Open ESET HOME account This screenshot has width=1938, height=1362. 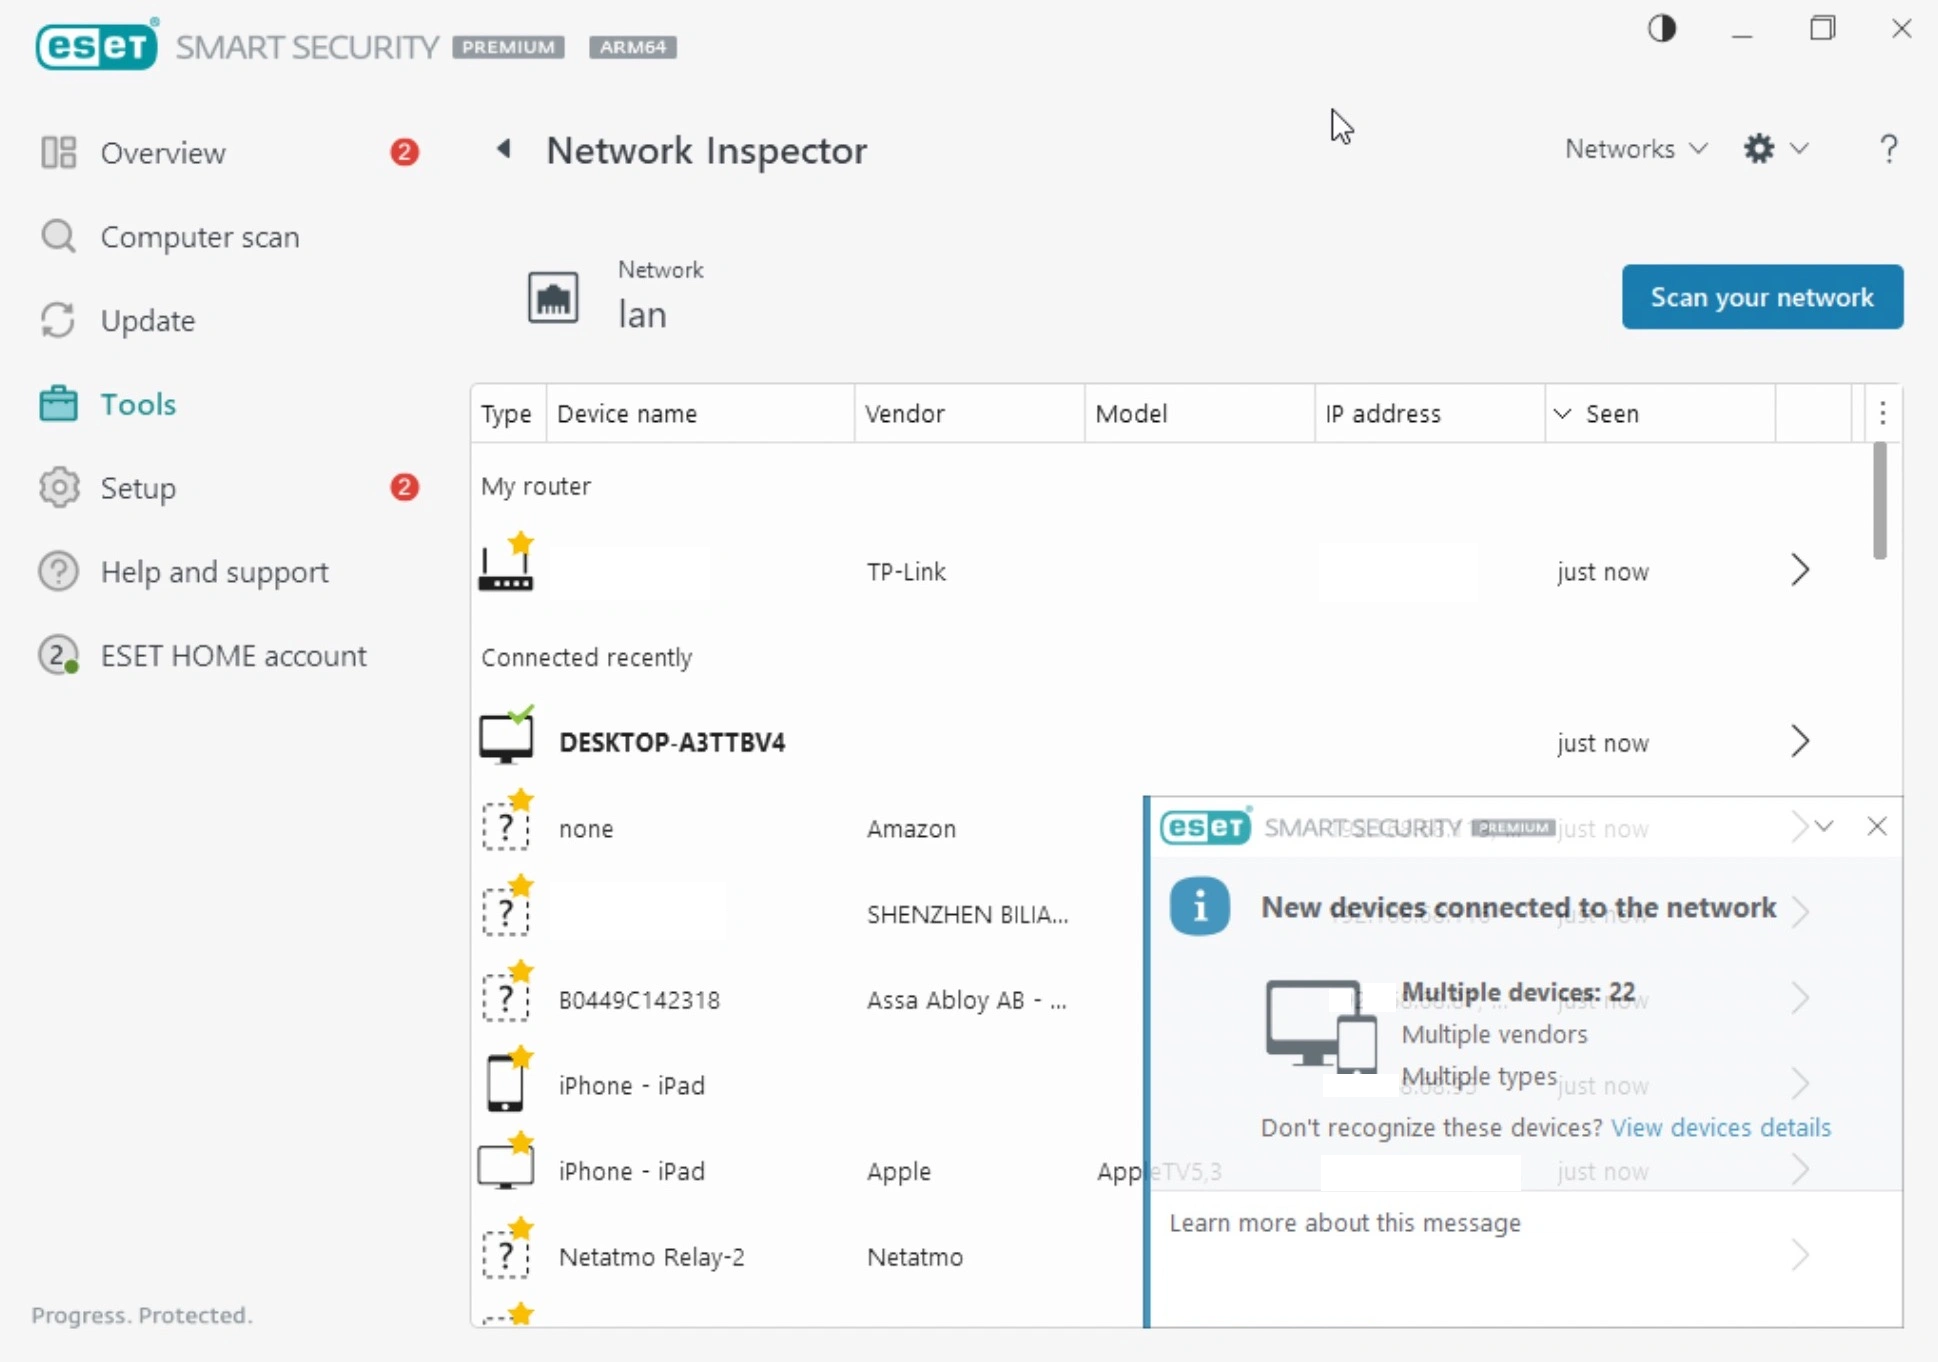[233, 656]
